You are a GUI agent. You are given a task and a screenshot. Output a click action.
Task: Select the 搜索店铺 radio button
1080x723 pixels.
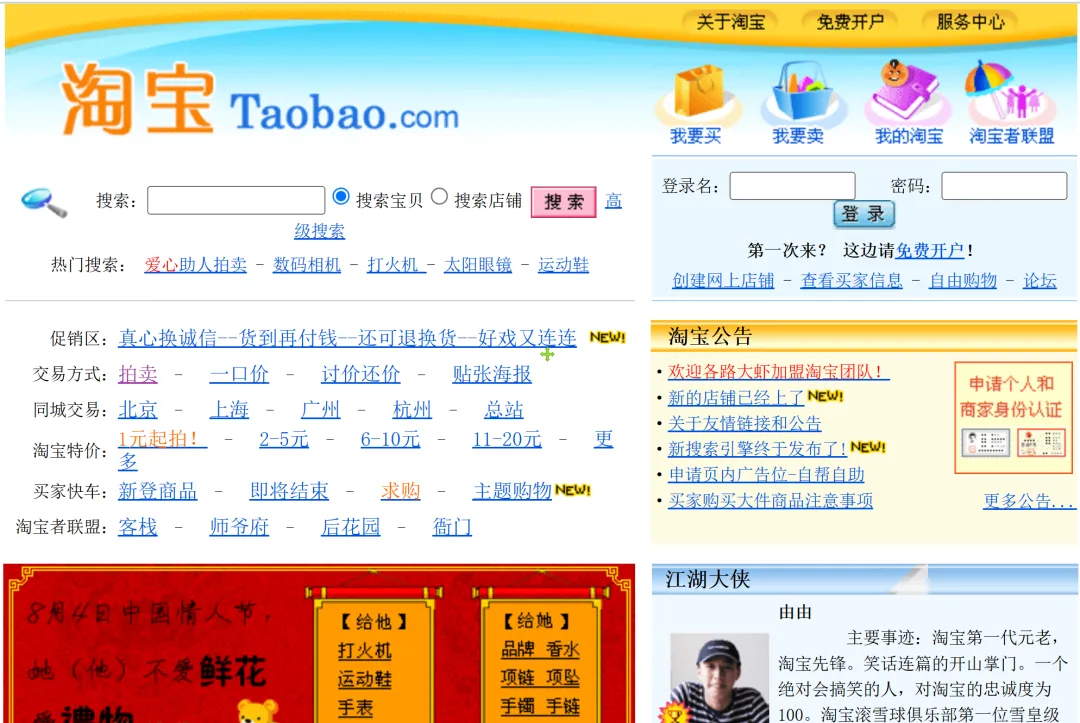click(439, 196)
